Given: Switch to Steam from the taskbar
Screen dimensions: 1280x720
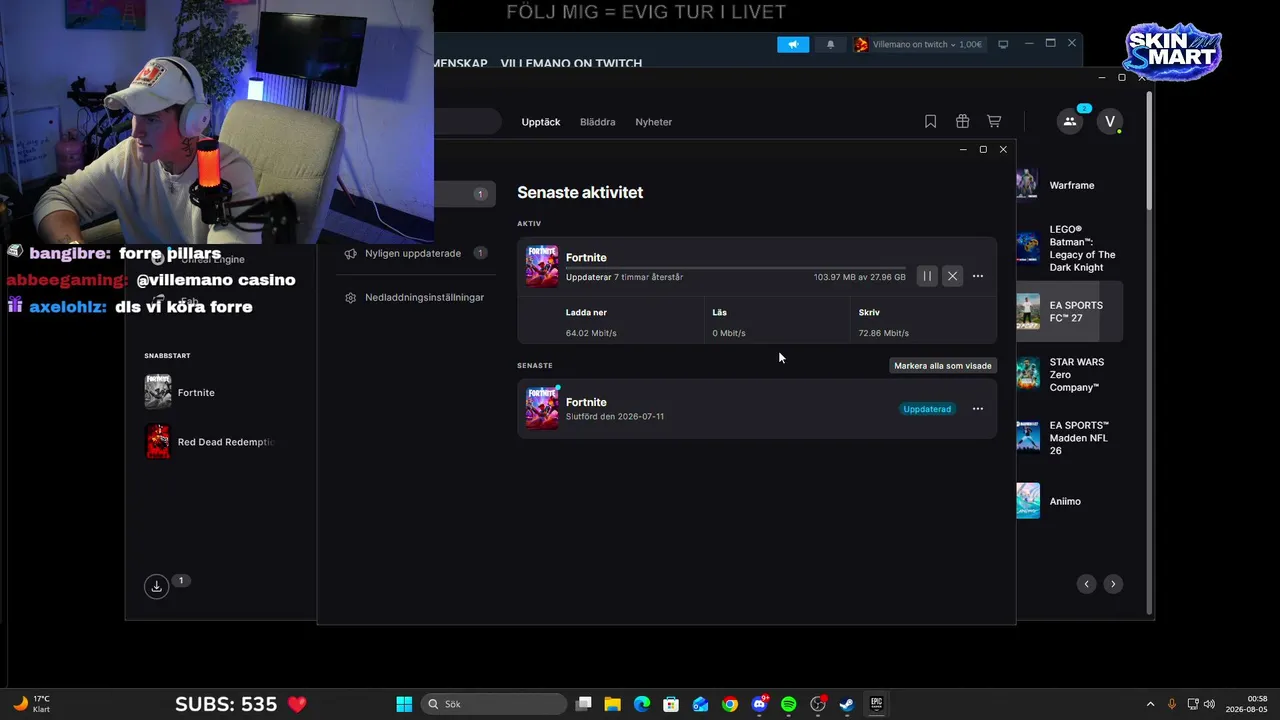Looking at the screenshot, I should (x=846, y=704).
